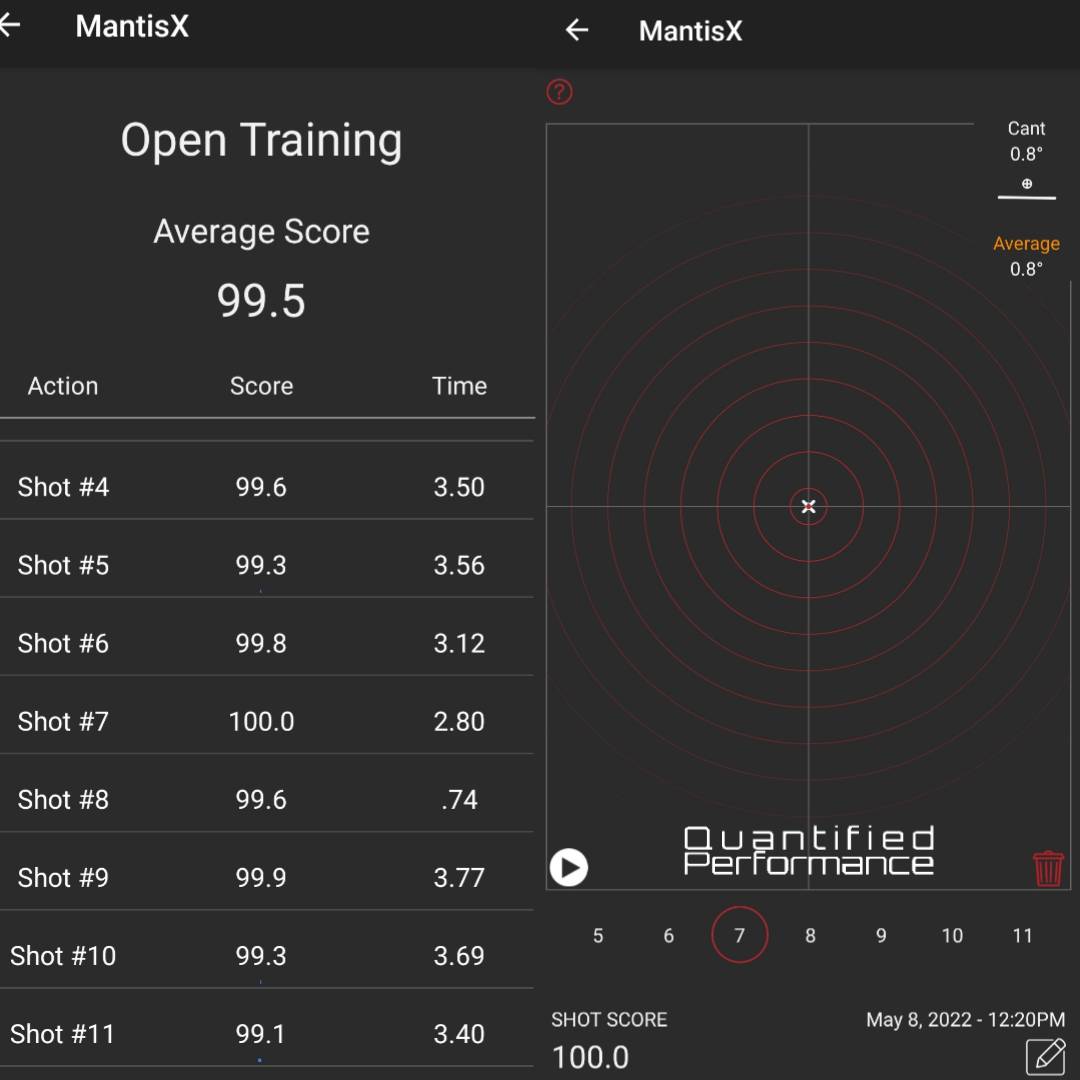Tap the 3.50 time for Shot #4
Screen dimensions: 1080x1080
pyautogui.click(x=459, y=487)
